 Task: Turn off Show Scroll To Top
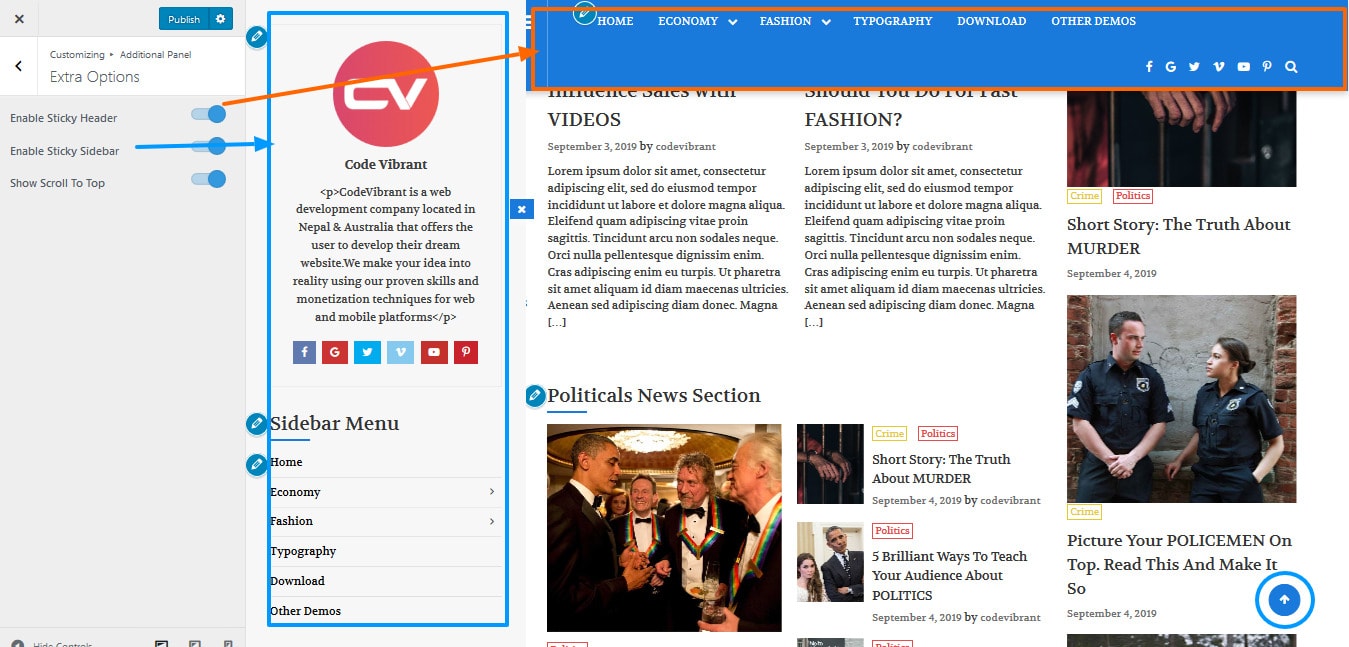pos(209,179)
